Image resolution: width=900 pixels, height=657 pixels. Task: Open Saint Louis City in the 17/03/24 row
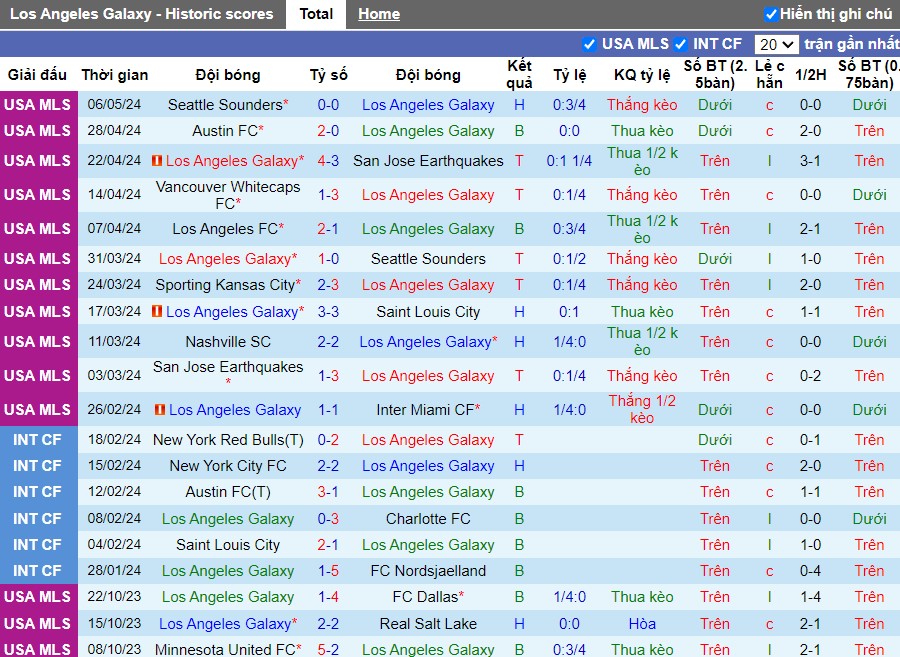(x=428, y=312)
